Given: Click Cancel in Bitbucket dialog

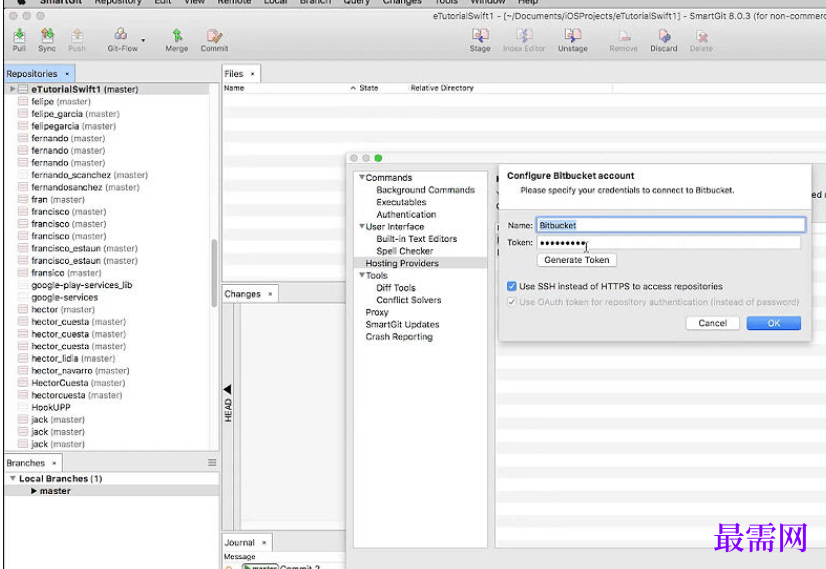Looking at the screenshot, I should pos(712,323).
